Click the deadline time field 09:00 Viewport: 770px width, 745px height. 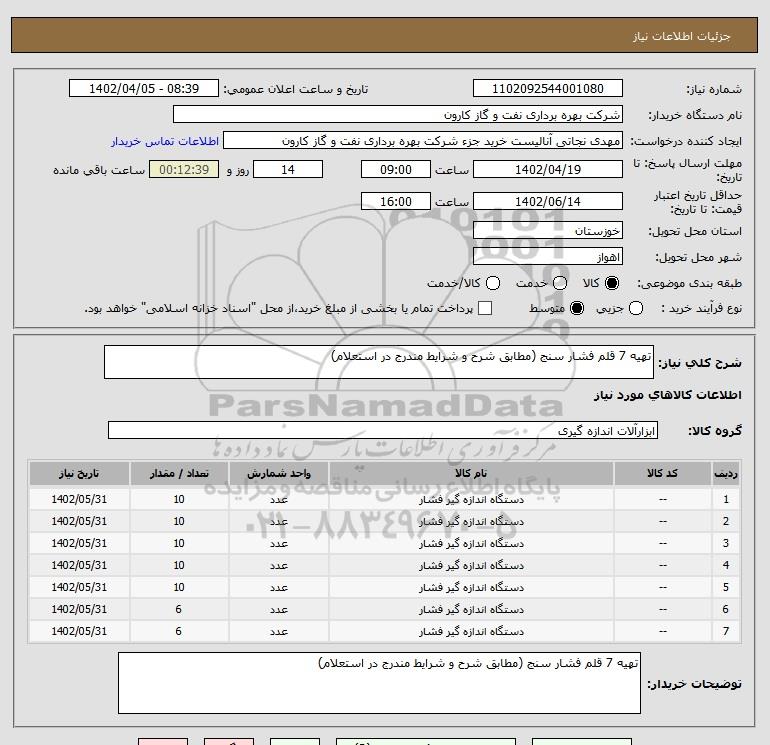(x=396, y=169)
